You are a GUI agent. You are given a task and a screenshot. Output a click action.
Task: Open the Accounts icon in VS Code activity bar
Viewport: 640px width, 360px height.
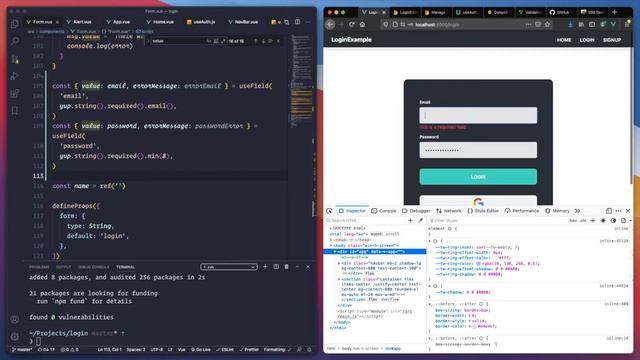15,319
